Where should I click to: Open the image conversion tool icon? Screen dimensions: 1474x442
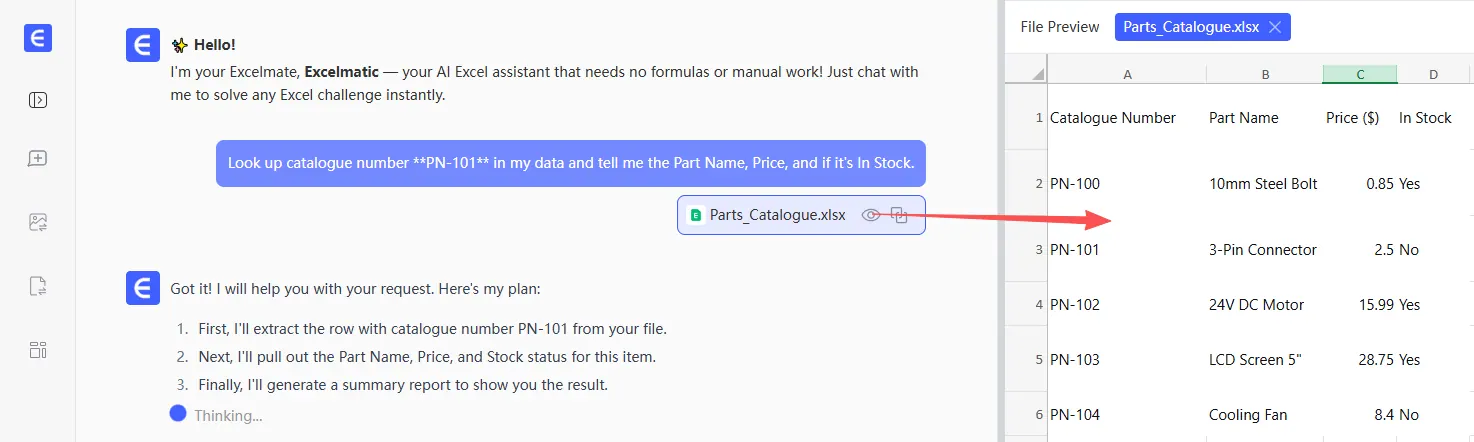point(38,223)
